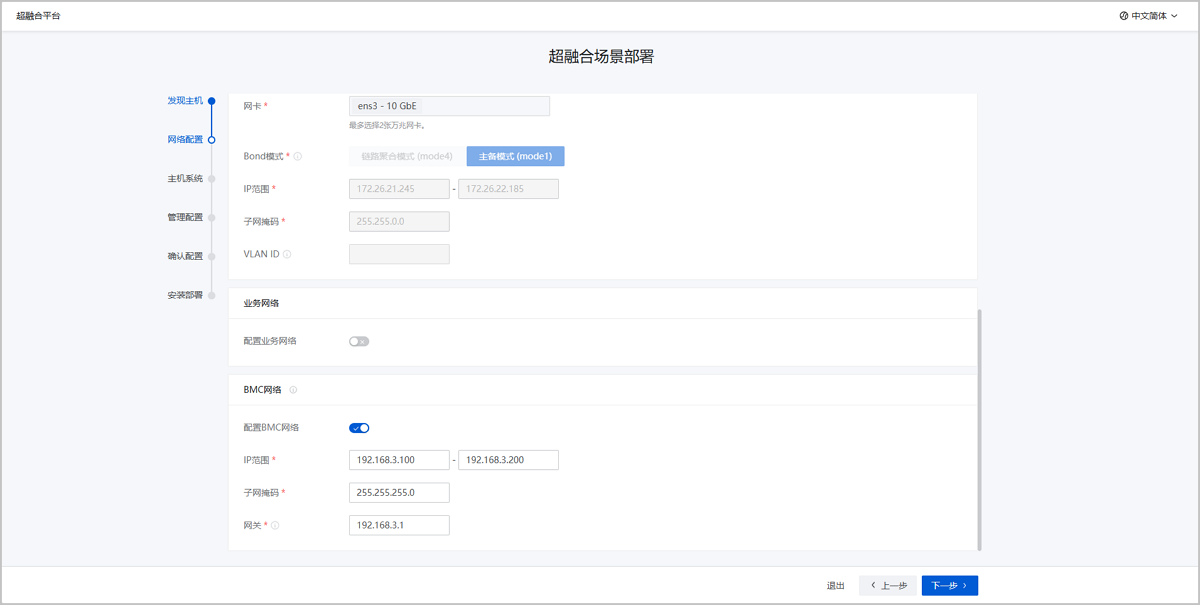Click the info icon next to BMC网络
Image resolution: width=1200 pixels, height=605 pixels.
(x=293, y=390)
